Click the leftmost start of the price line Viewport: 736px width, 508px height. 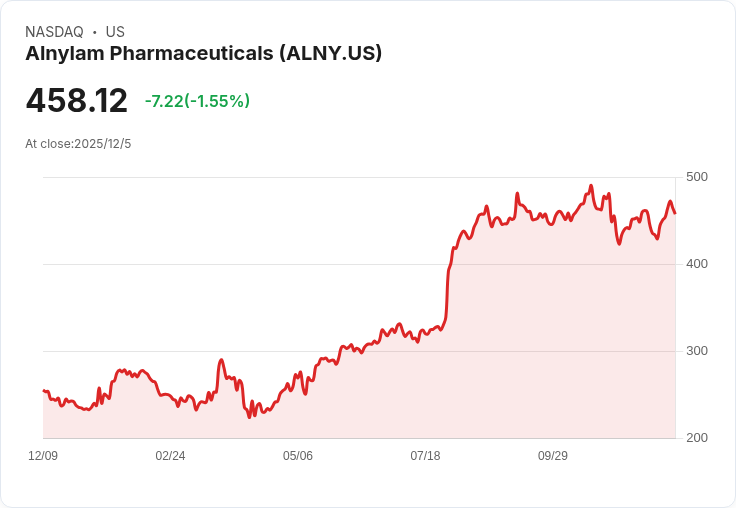point(44,391)
